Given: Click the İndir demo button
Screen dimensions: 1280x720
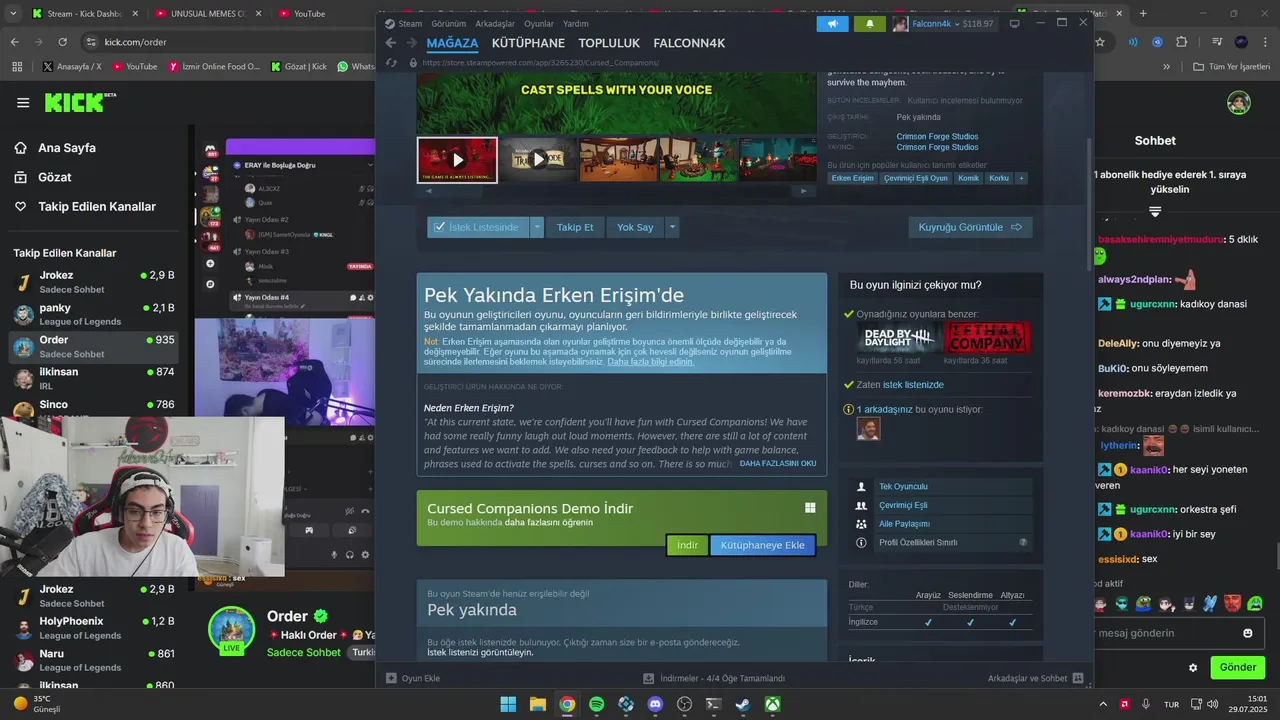Looking at the screenshot, I should 687,545.
